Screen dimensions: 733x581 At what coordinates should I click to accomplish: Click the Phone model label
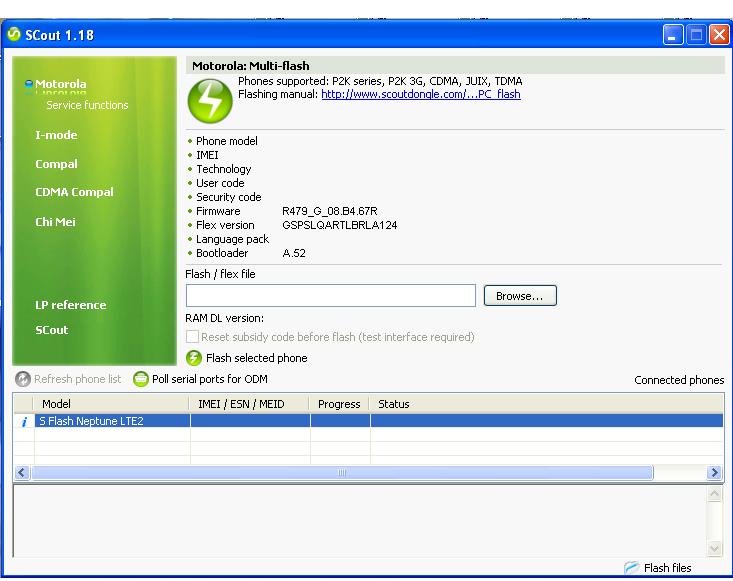pyautogui.click(x=227, y=141)
